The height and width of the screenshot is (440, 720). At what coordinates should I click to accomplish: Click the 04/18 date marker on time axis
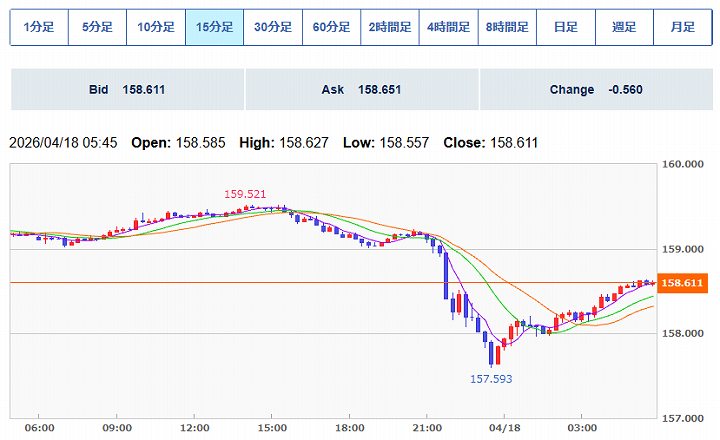tap(503, 428)
